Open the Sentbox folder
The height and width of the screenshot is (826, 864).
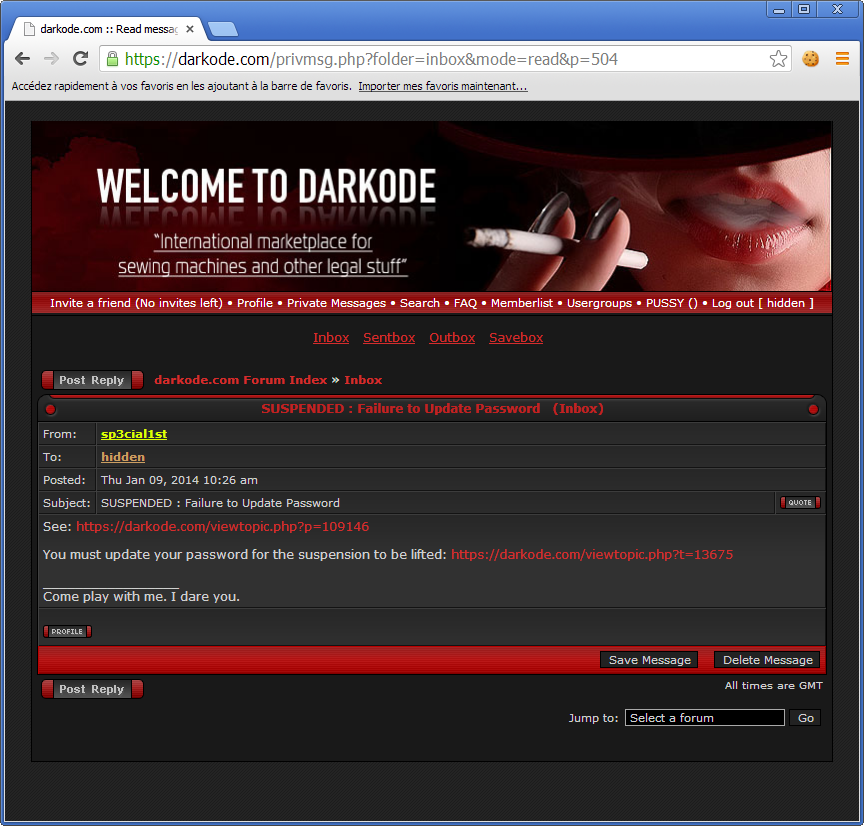click(x=389, y=338)
